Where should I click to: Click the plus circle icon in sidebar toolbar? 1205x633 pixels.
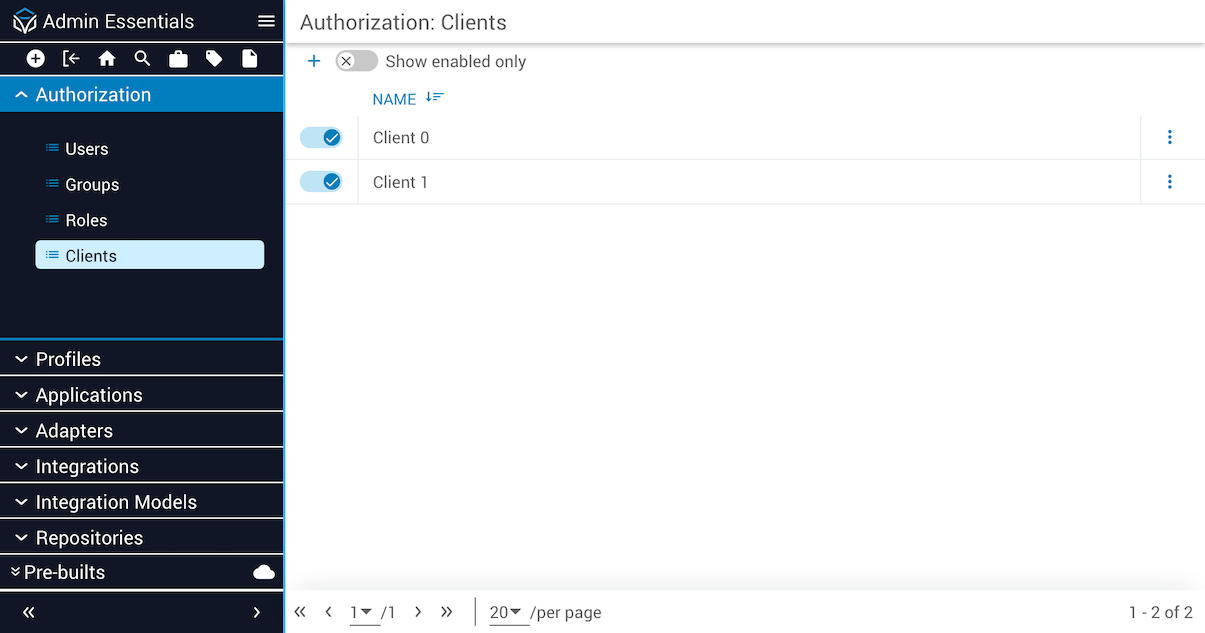click(36, 59)
